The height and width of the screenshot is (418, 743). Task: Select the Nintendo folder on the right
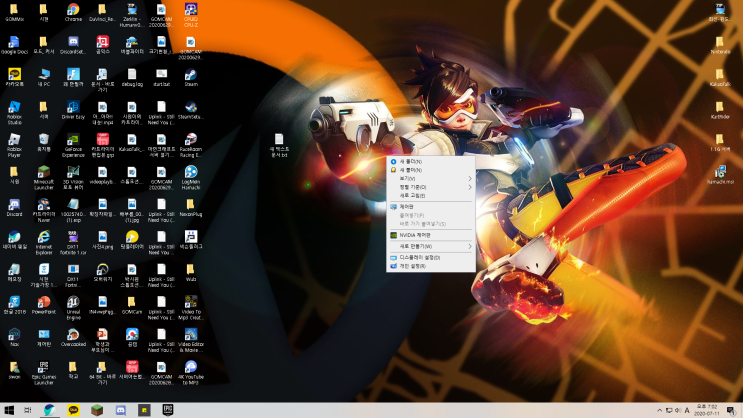click(x=720, y=45)
